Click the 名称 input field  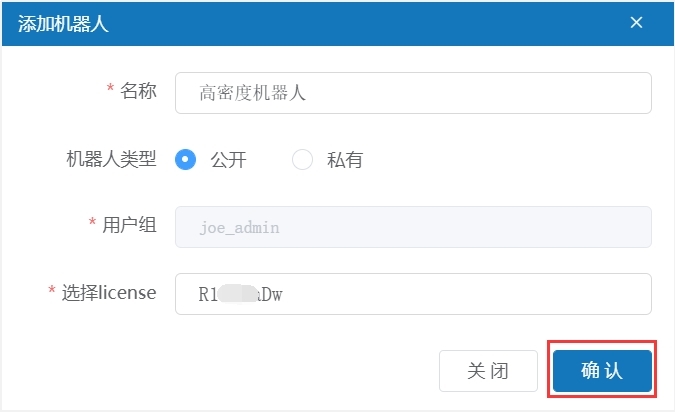413,93
